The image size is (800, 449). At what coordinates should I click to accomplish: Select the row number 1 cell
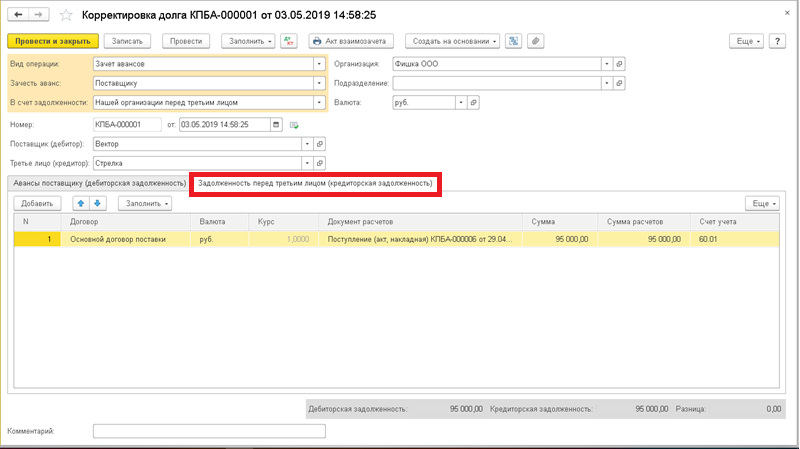pos(37,239)
